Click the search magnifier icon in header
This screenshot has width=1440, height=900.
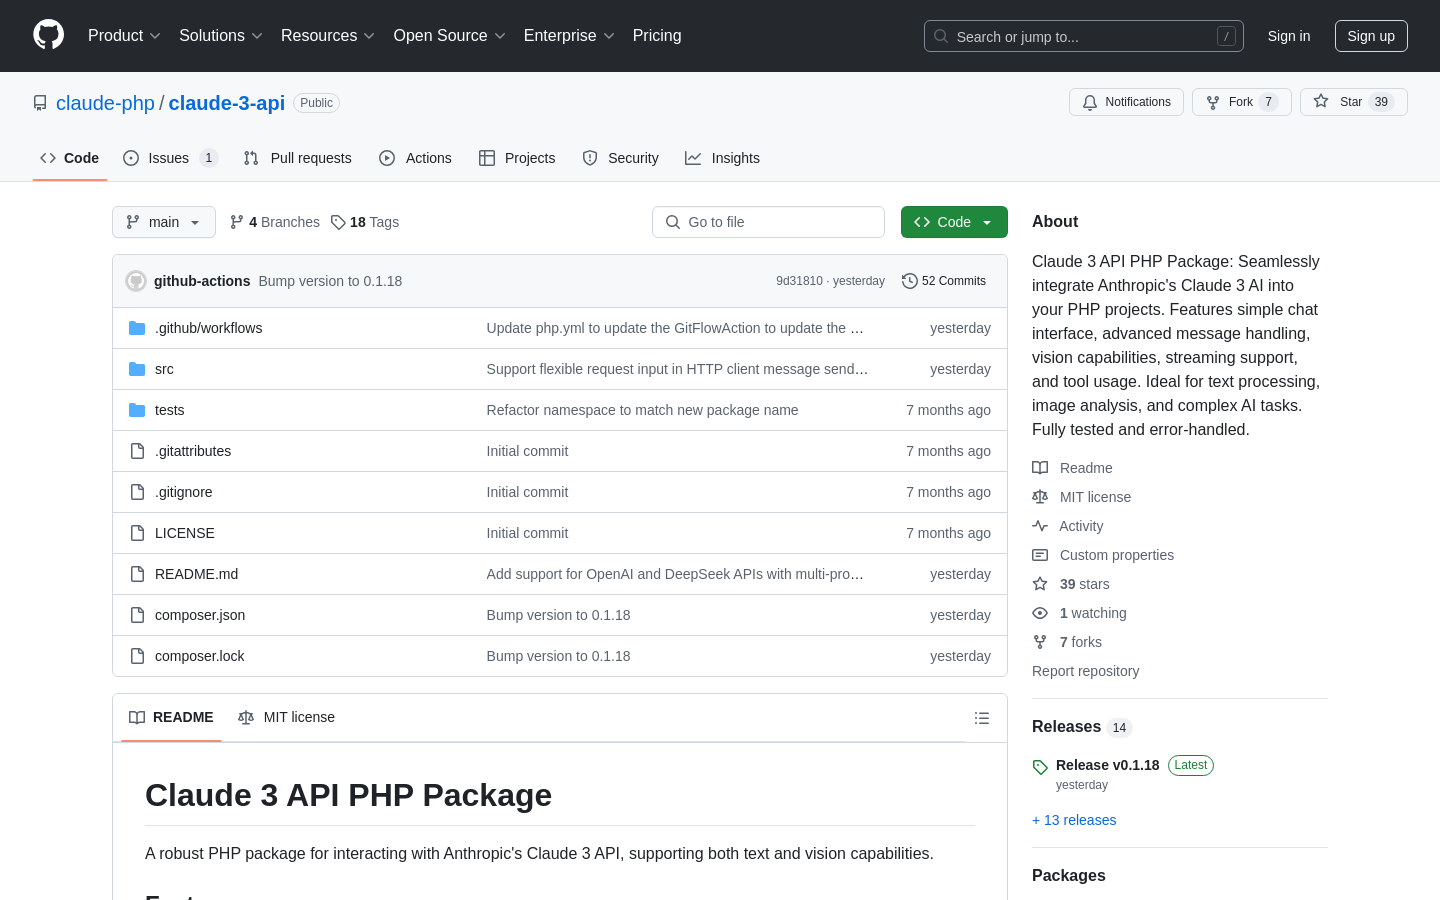click(x=941, y=36)
